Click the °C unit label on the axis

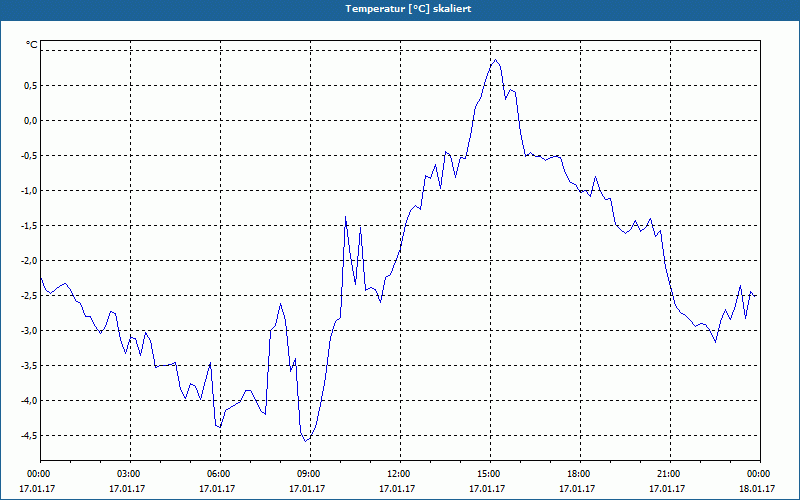32,45
